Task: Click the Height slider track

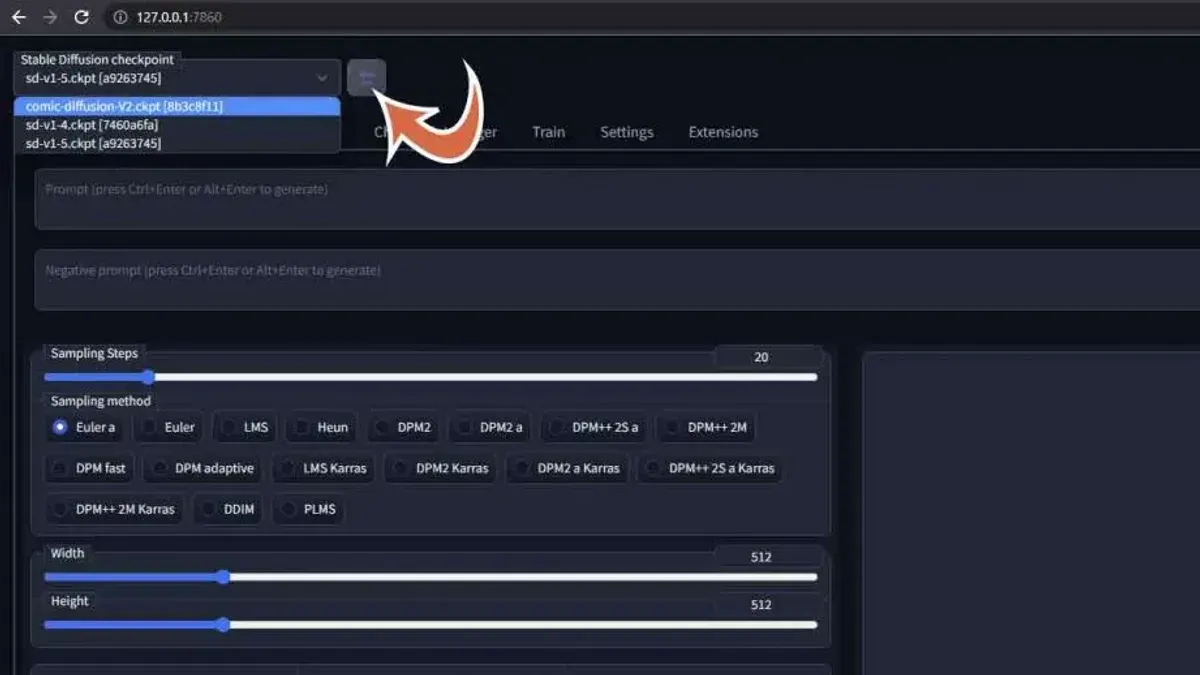Action: coord(430,625)
